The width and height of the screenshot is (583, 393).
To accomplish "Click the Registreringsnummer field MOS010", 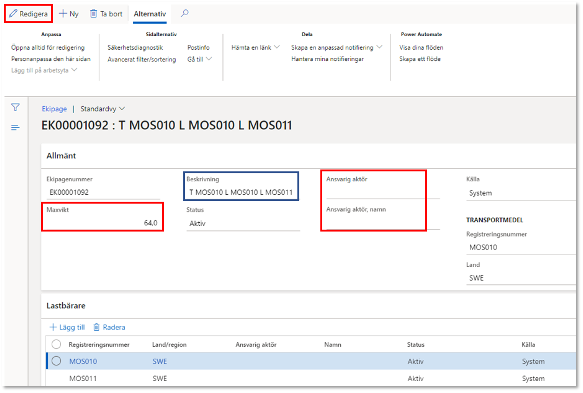I will [521, 248].
